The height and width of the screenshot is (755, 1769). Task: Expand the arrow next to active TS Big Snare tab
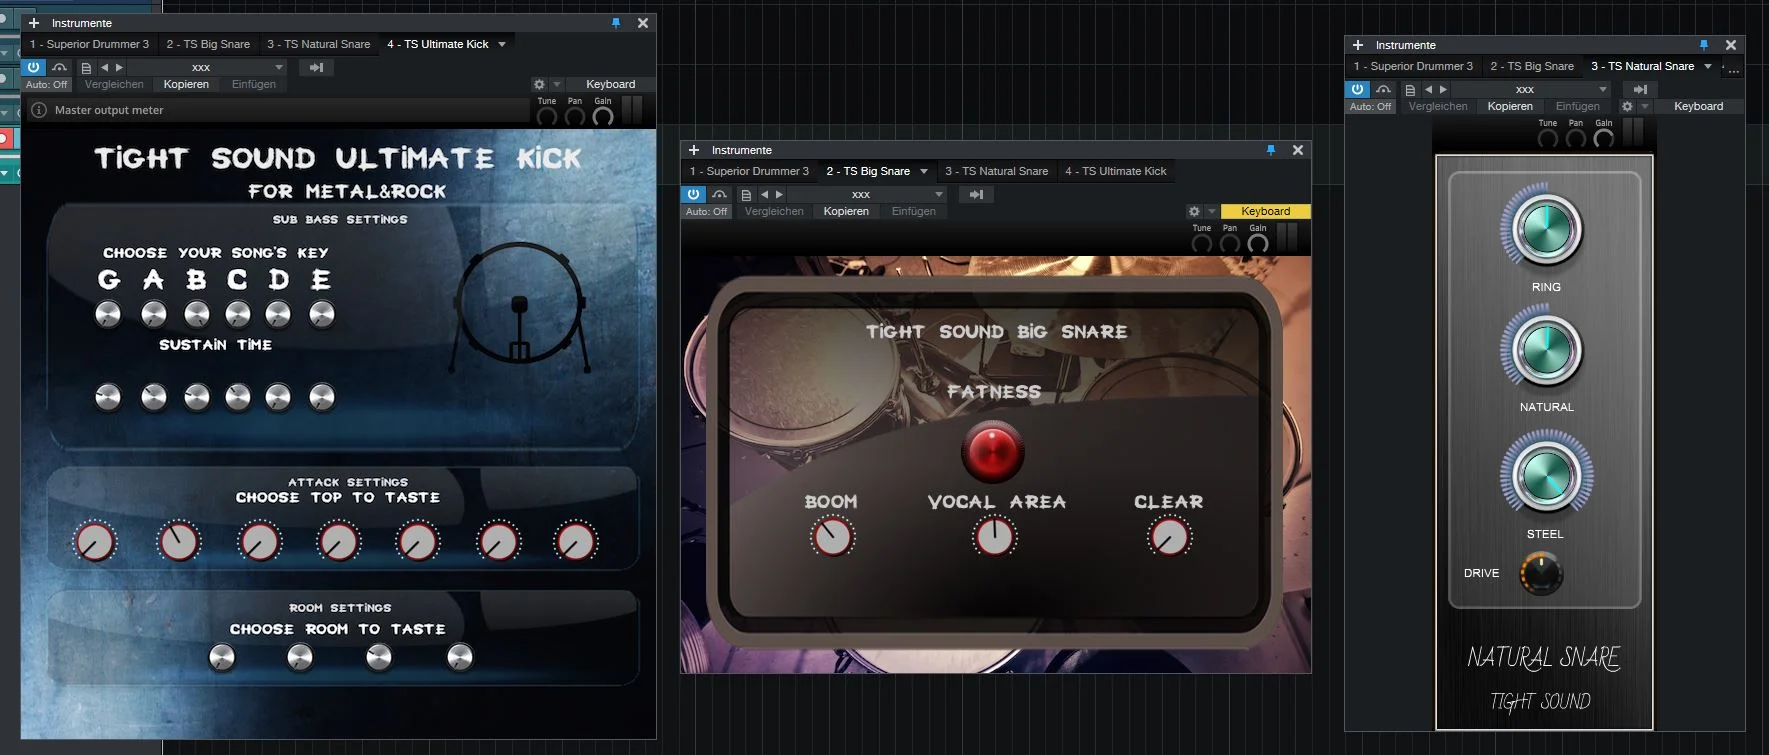pos(924,172)
